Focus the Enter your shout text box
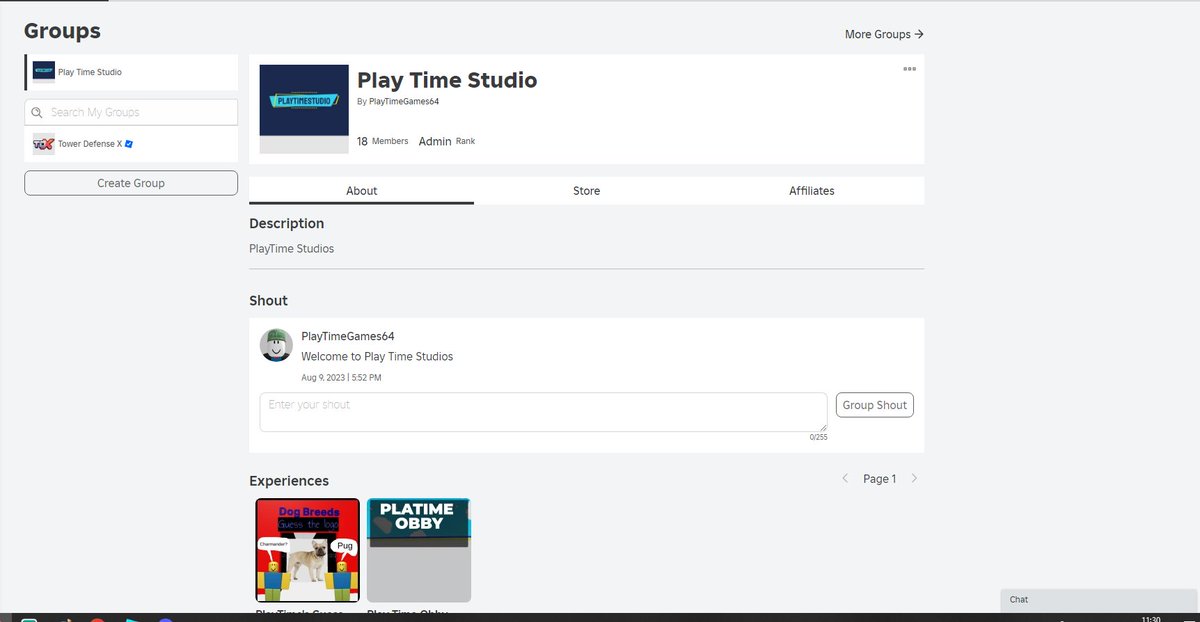The image size is (1200, 622). point(543,412)
